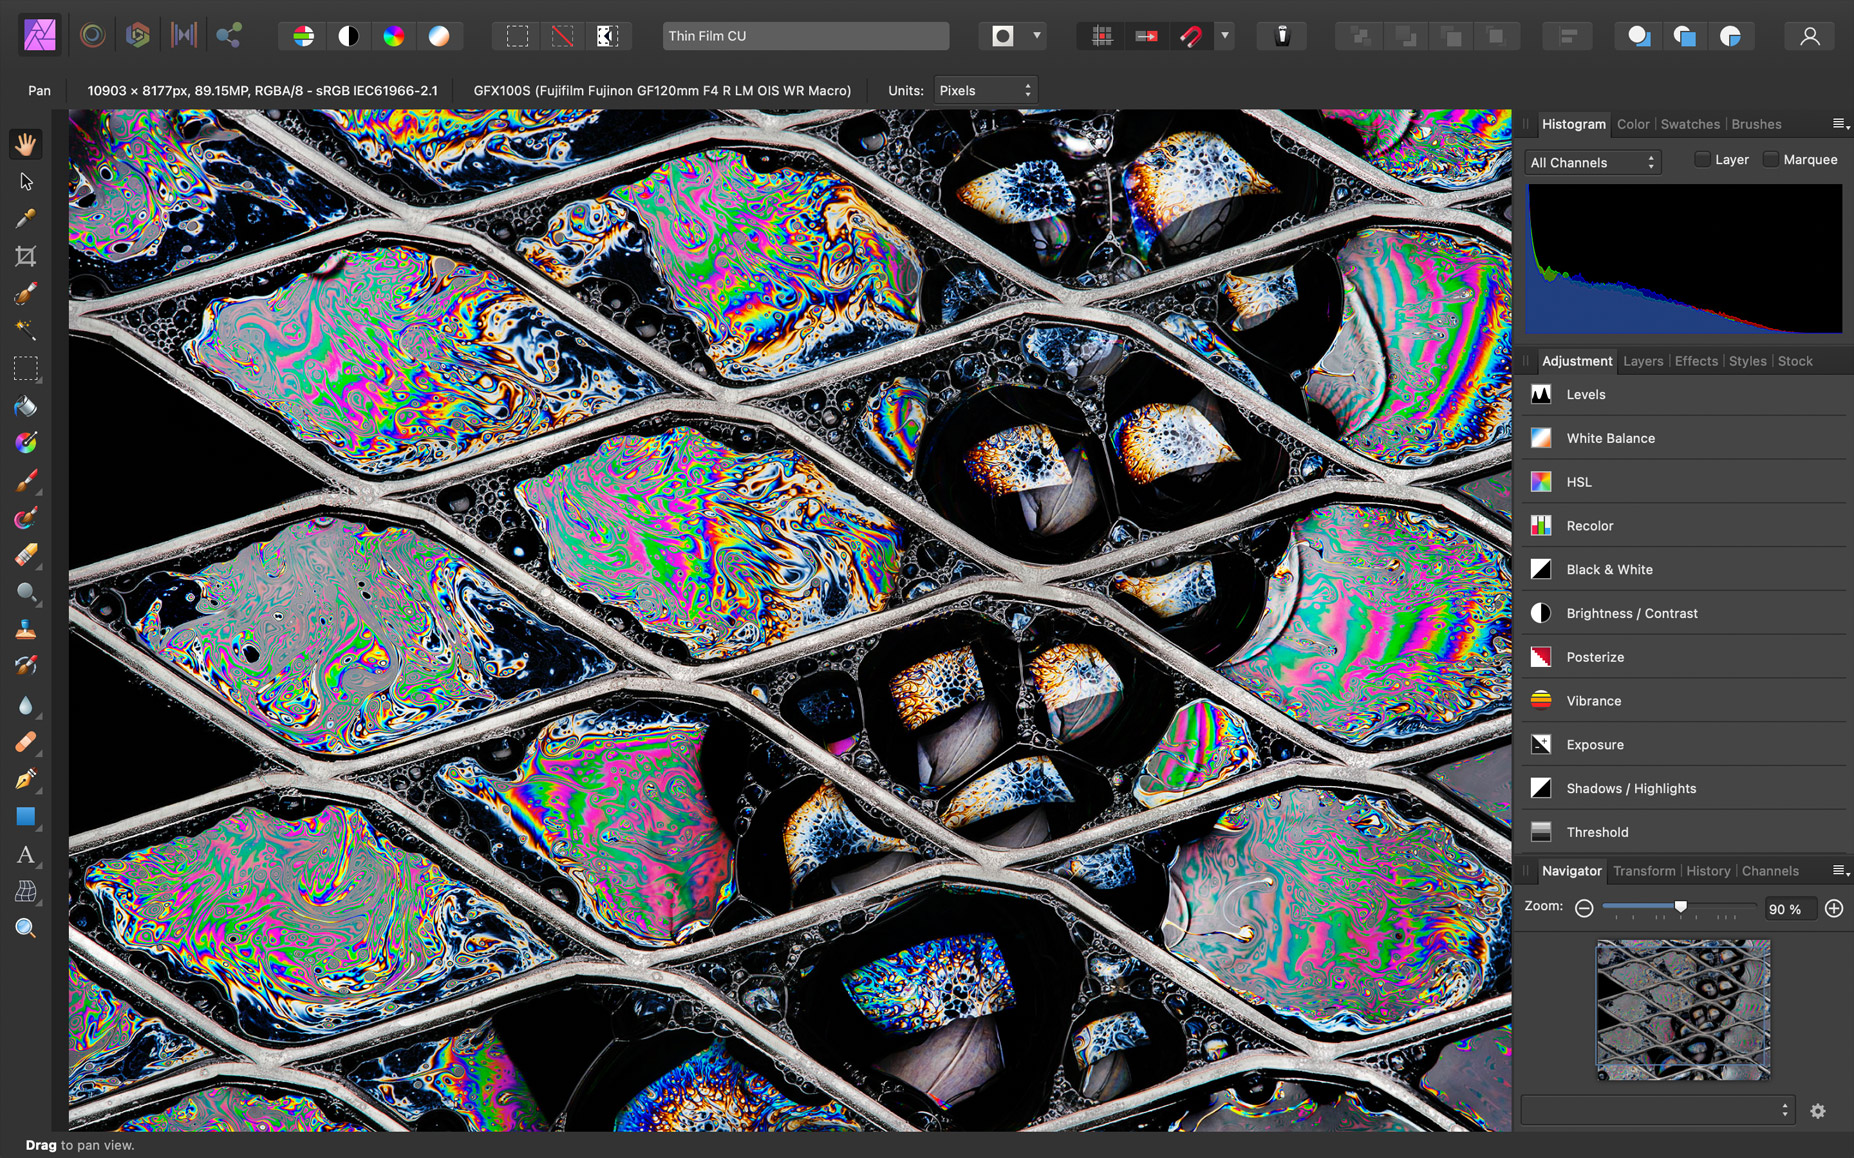The width and height of the screenshot is (1854, 1158).
Task: Click the Auto White Balance toolbar icon
Action: pyautogui.click(x=439, y=36)
